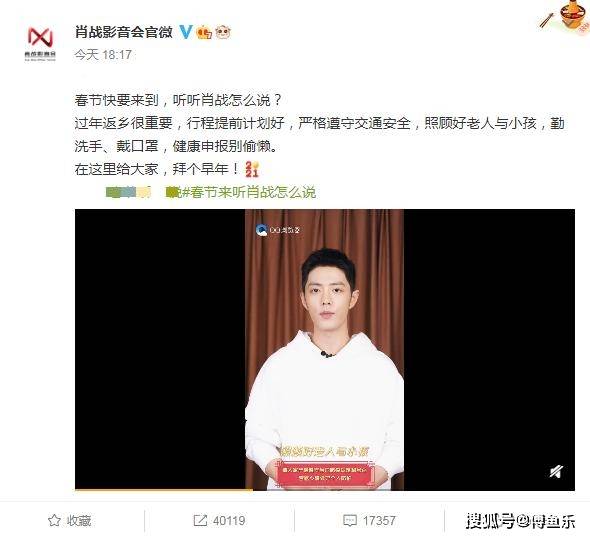
Task: Click the blue V verification badge
Action: [x=185, y=32]
